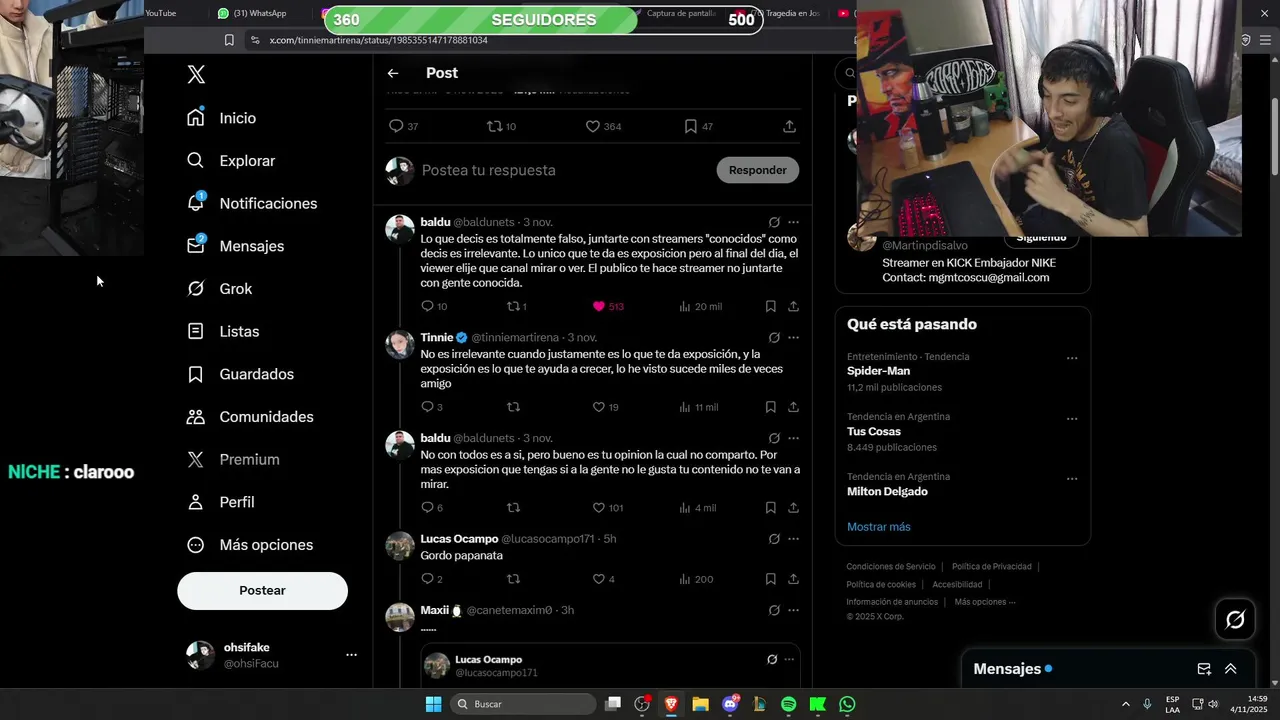
Task: Open more options for Spider-Man trend
Action: click(1072, 358)
